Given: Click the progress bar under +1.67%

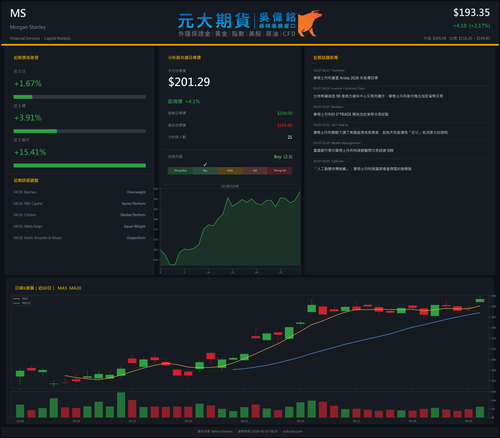Looking at the screenshot, I should 80,97.
